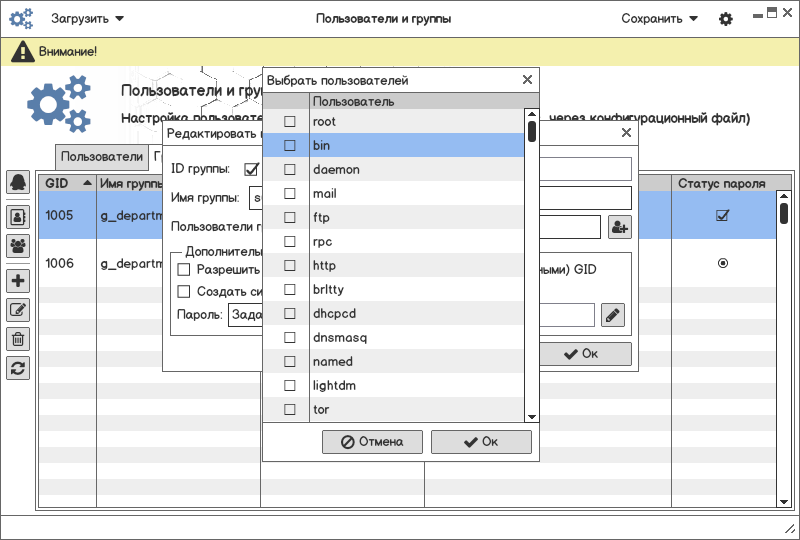800x540 pixels.
Task: Sort by GID column header arrow
Action: click(88, 183)
